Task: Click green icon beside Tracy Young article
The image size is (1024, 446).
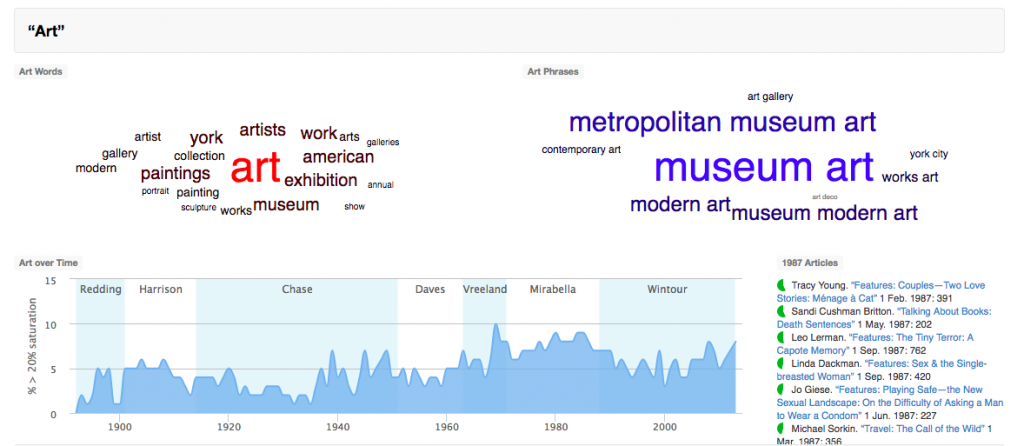Action: [x=782, y=285]
